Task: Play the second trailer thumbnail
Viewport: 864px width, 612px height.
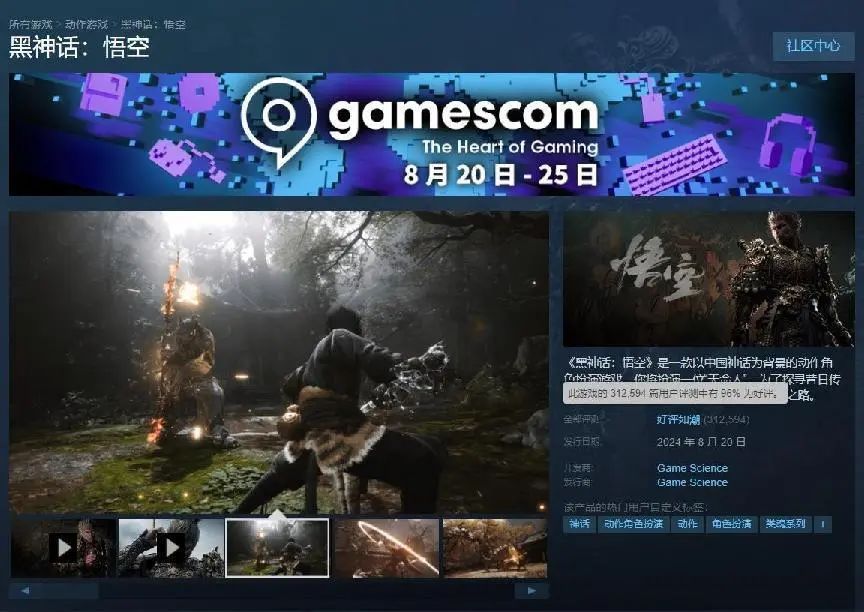Action: [x=170, y=547]
